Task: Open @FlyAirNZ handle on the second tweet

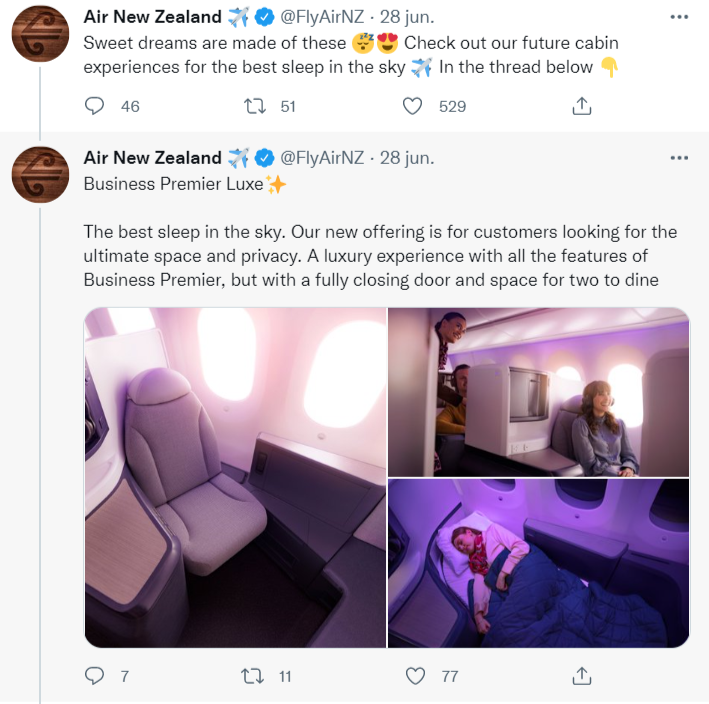Action: [322, 158]
